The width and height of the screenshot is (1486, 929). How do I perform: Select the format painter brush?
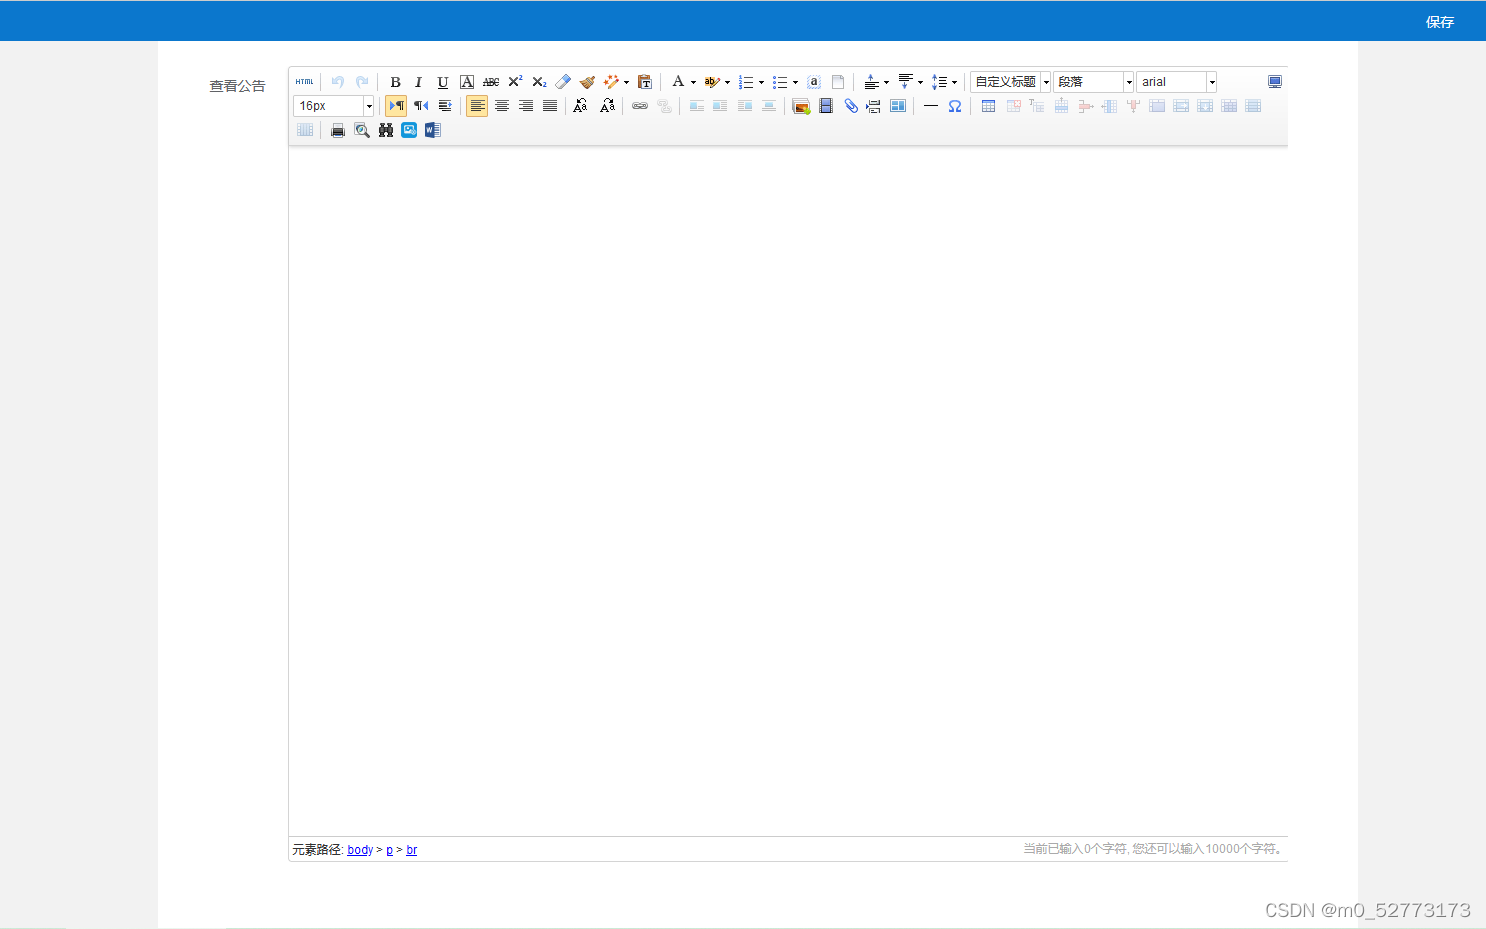[587, 82]
